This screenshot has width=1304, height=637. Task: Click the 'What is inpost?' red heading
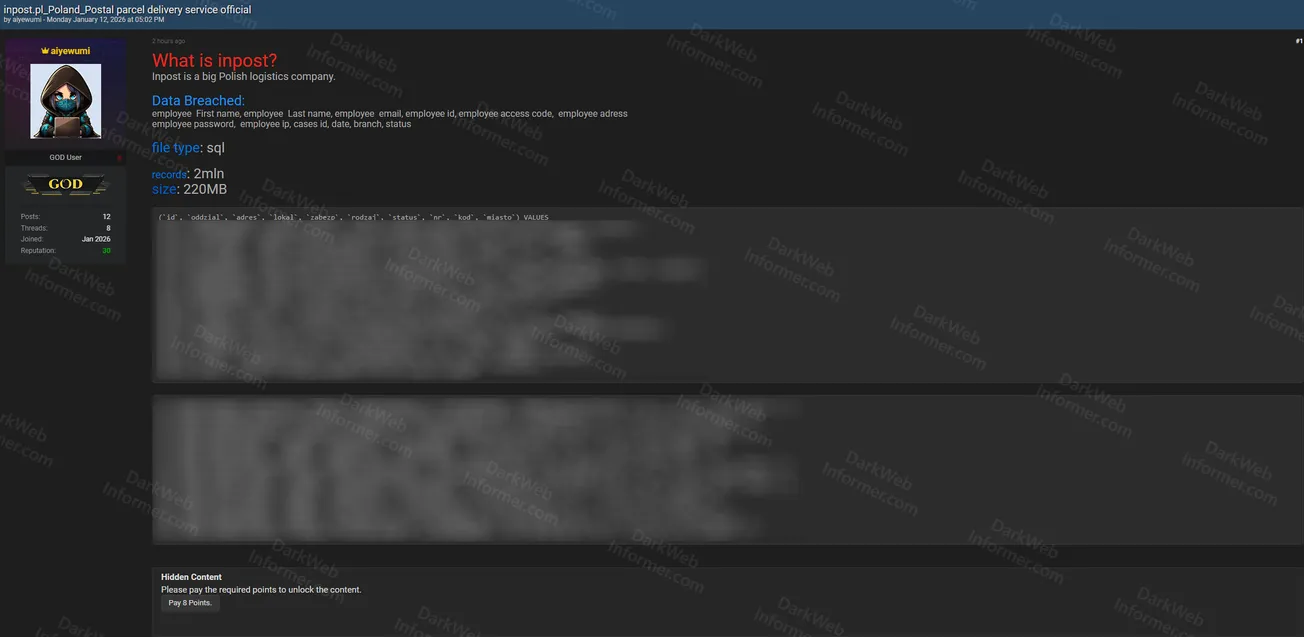point(214,61)
